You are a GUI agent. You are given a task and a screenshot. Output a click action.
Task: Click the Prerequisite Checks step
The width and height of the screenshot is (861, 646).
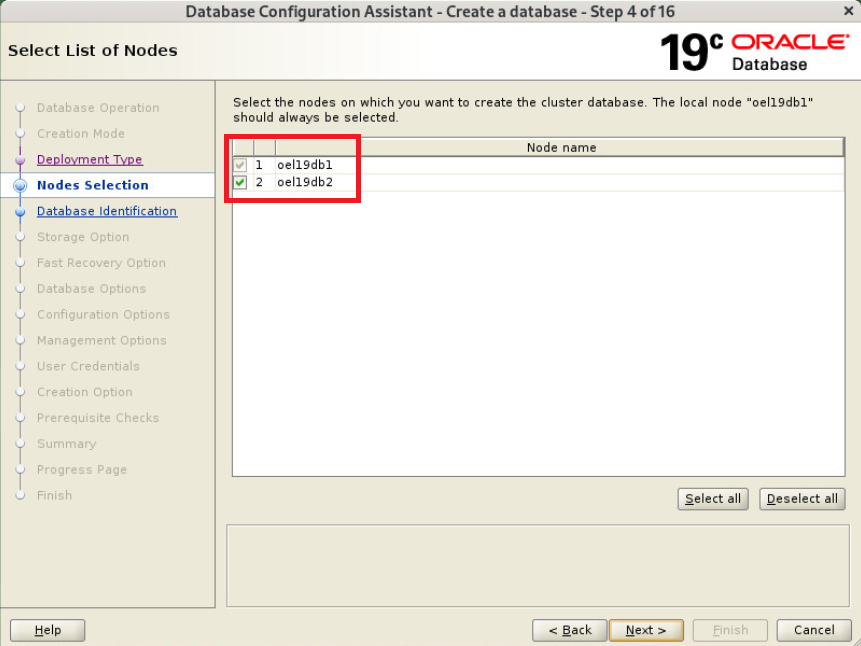(98, 417)
